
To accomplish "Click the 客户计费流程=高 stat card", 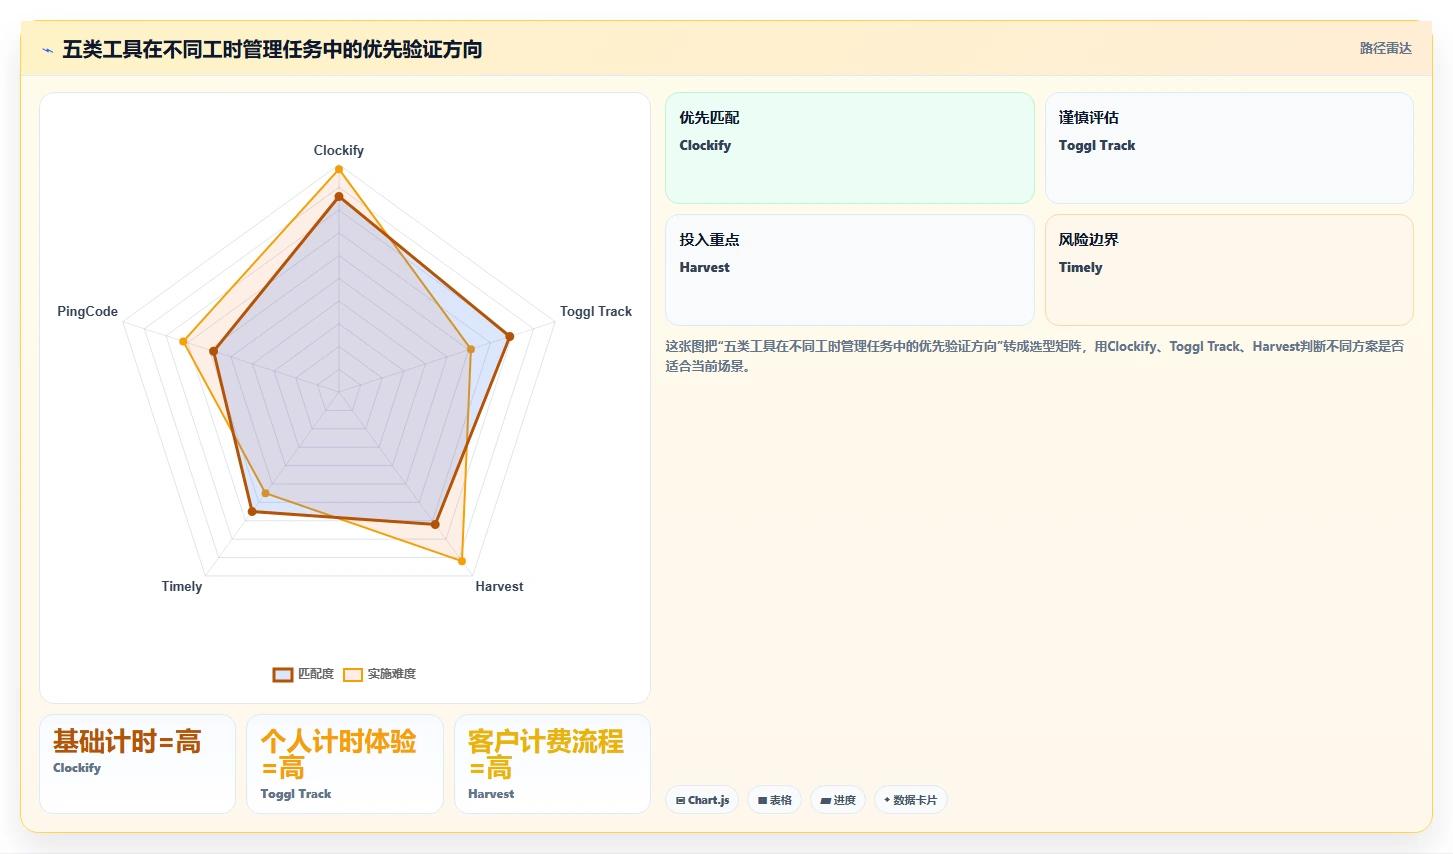I will 552,764.
